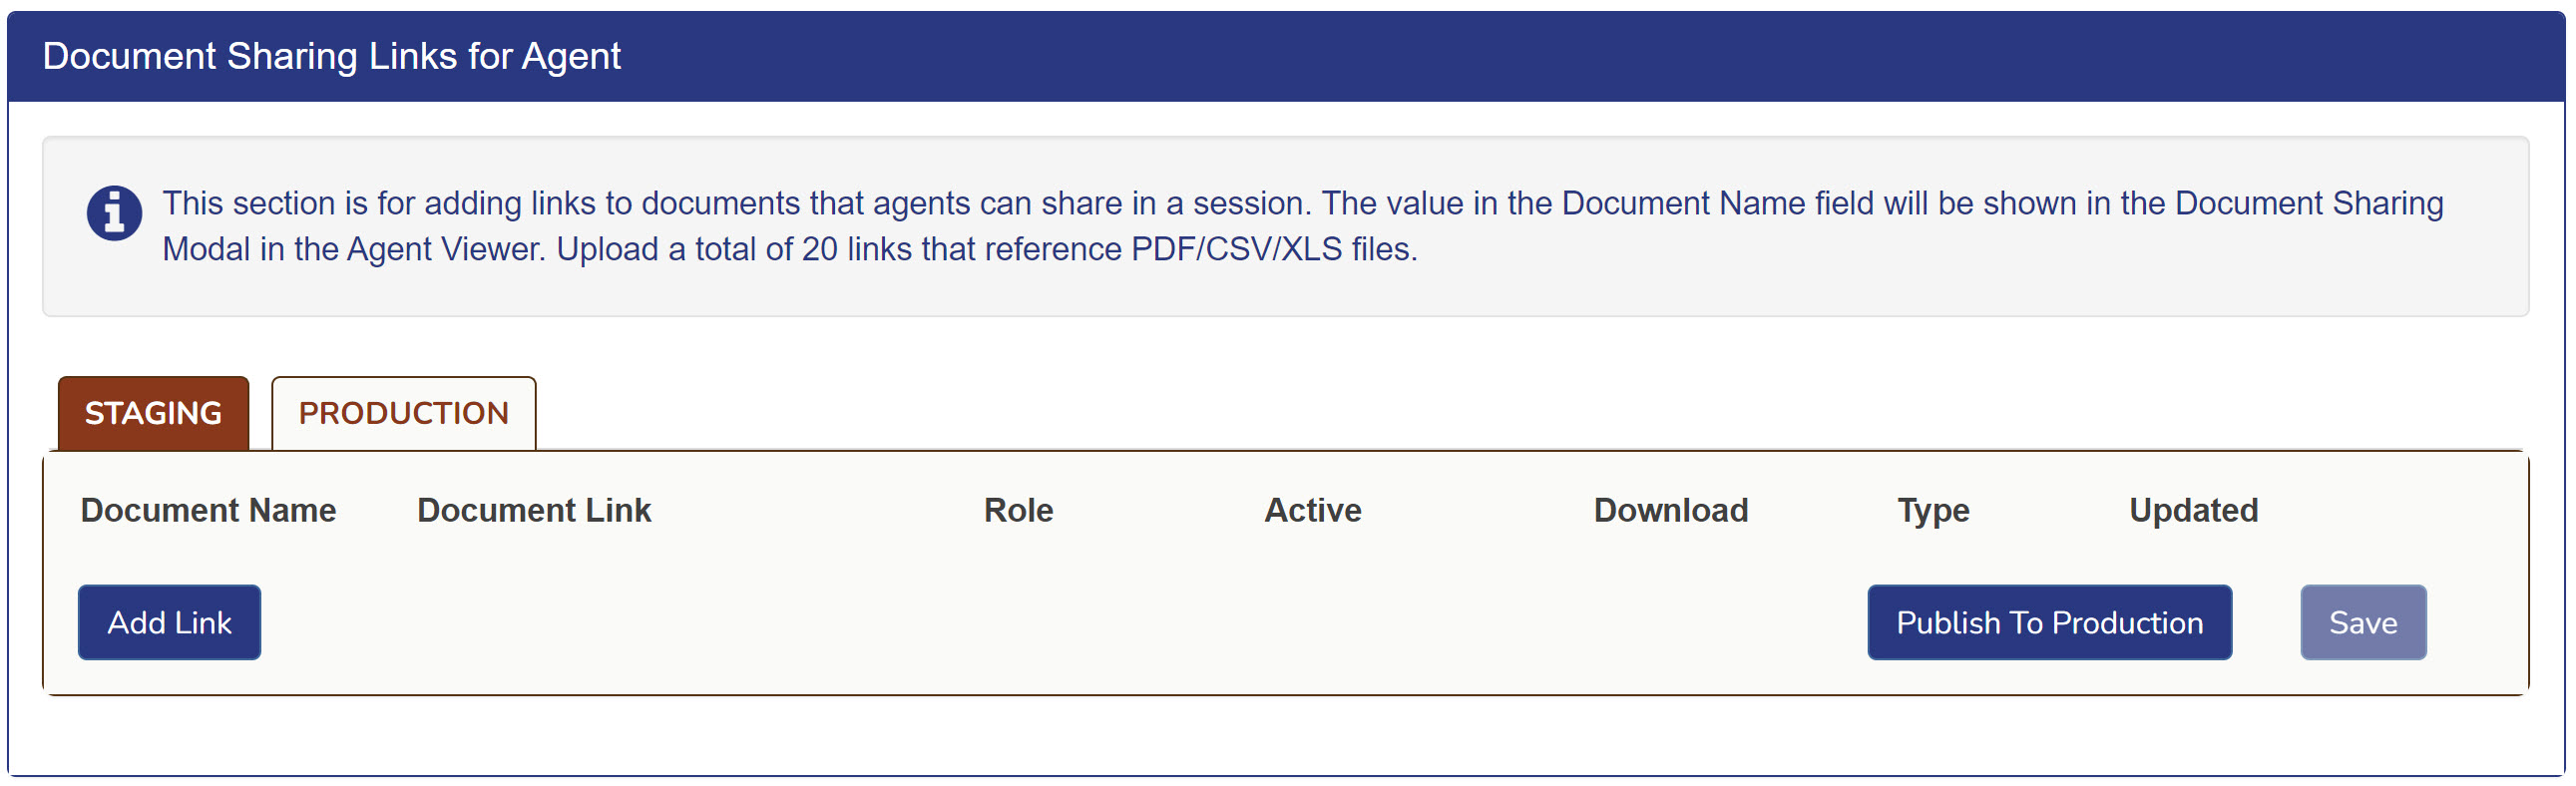Click the blue info circle icon
This screenshot has width=2576, height=786.
(x=114, y=213)
